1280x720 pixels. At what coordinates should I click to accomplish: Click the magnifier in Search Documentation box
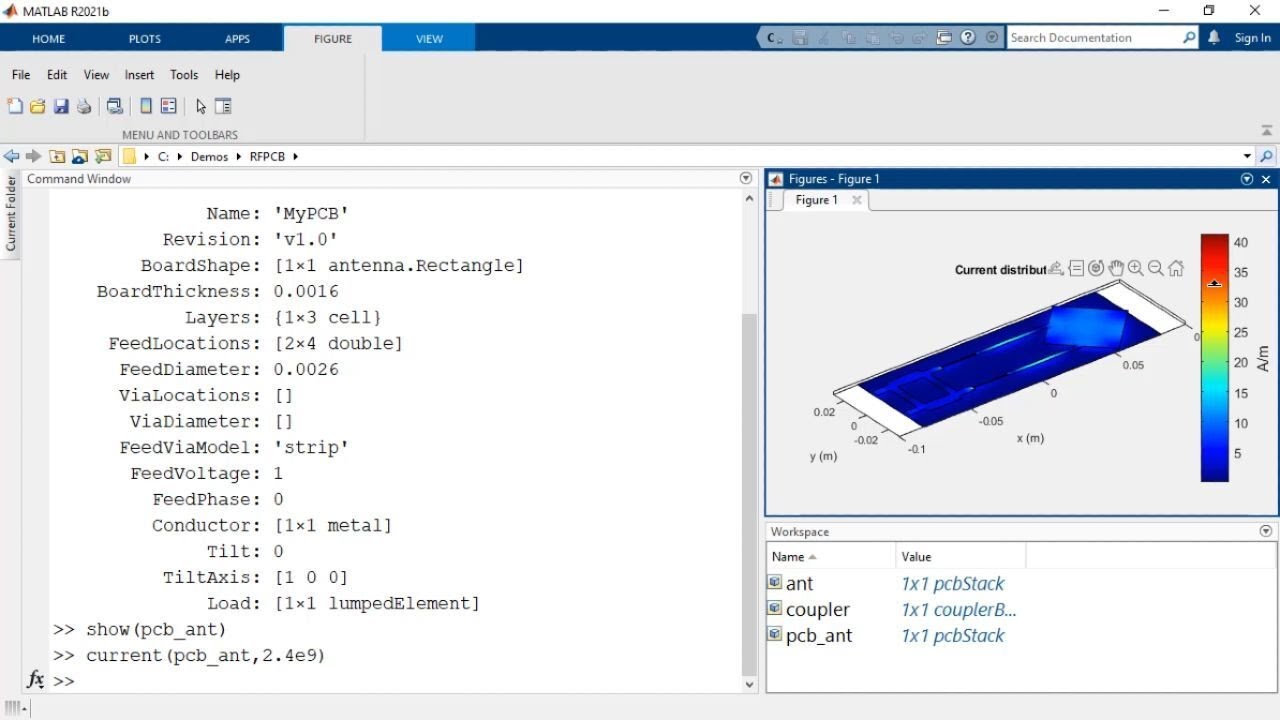click(1189, 37)
